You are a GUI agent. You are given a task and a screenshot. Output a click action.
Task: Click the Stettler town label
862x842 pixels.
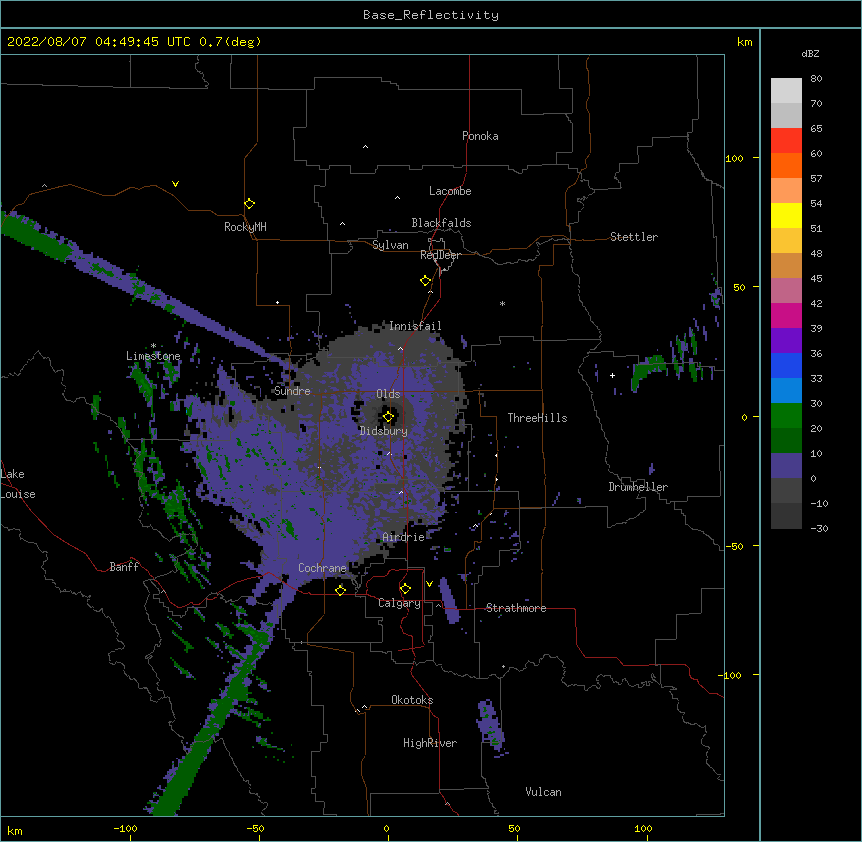coord(634,237)
